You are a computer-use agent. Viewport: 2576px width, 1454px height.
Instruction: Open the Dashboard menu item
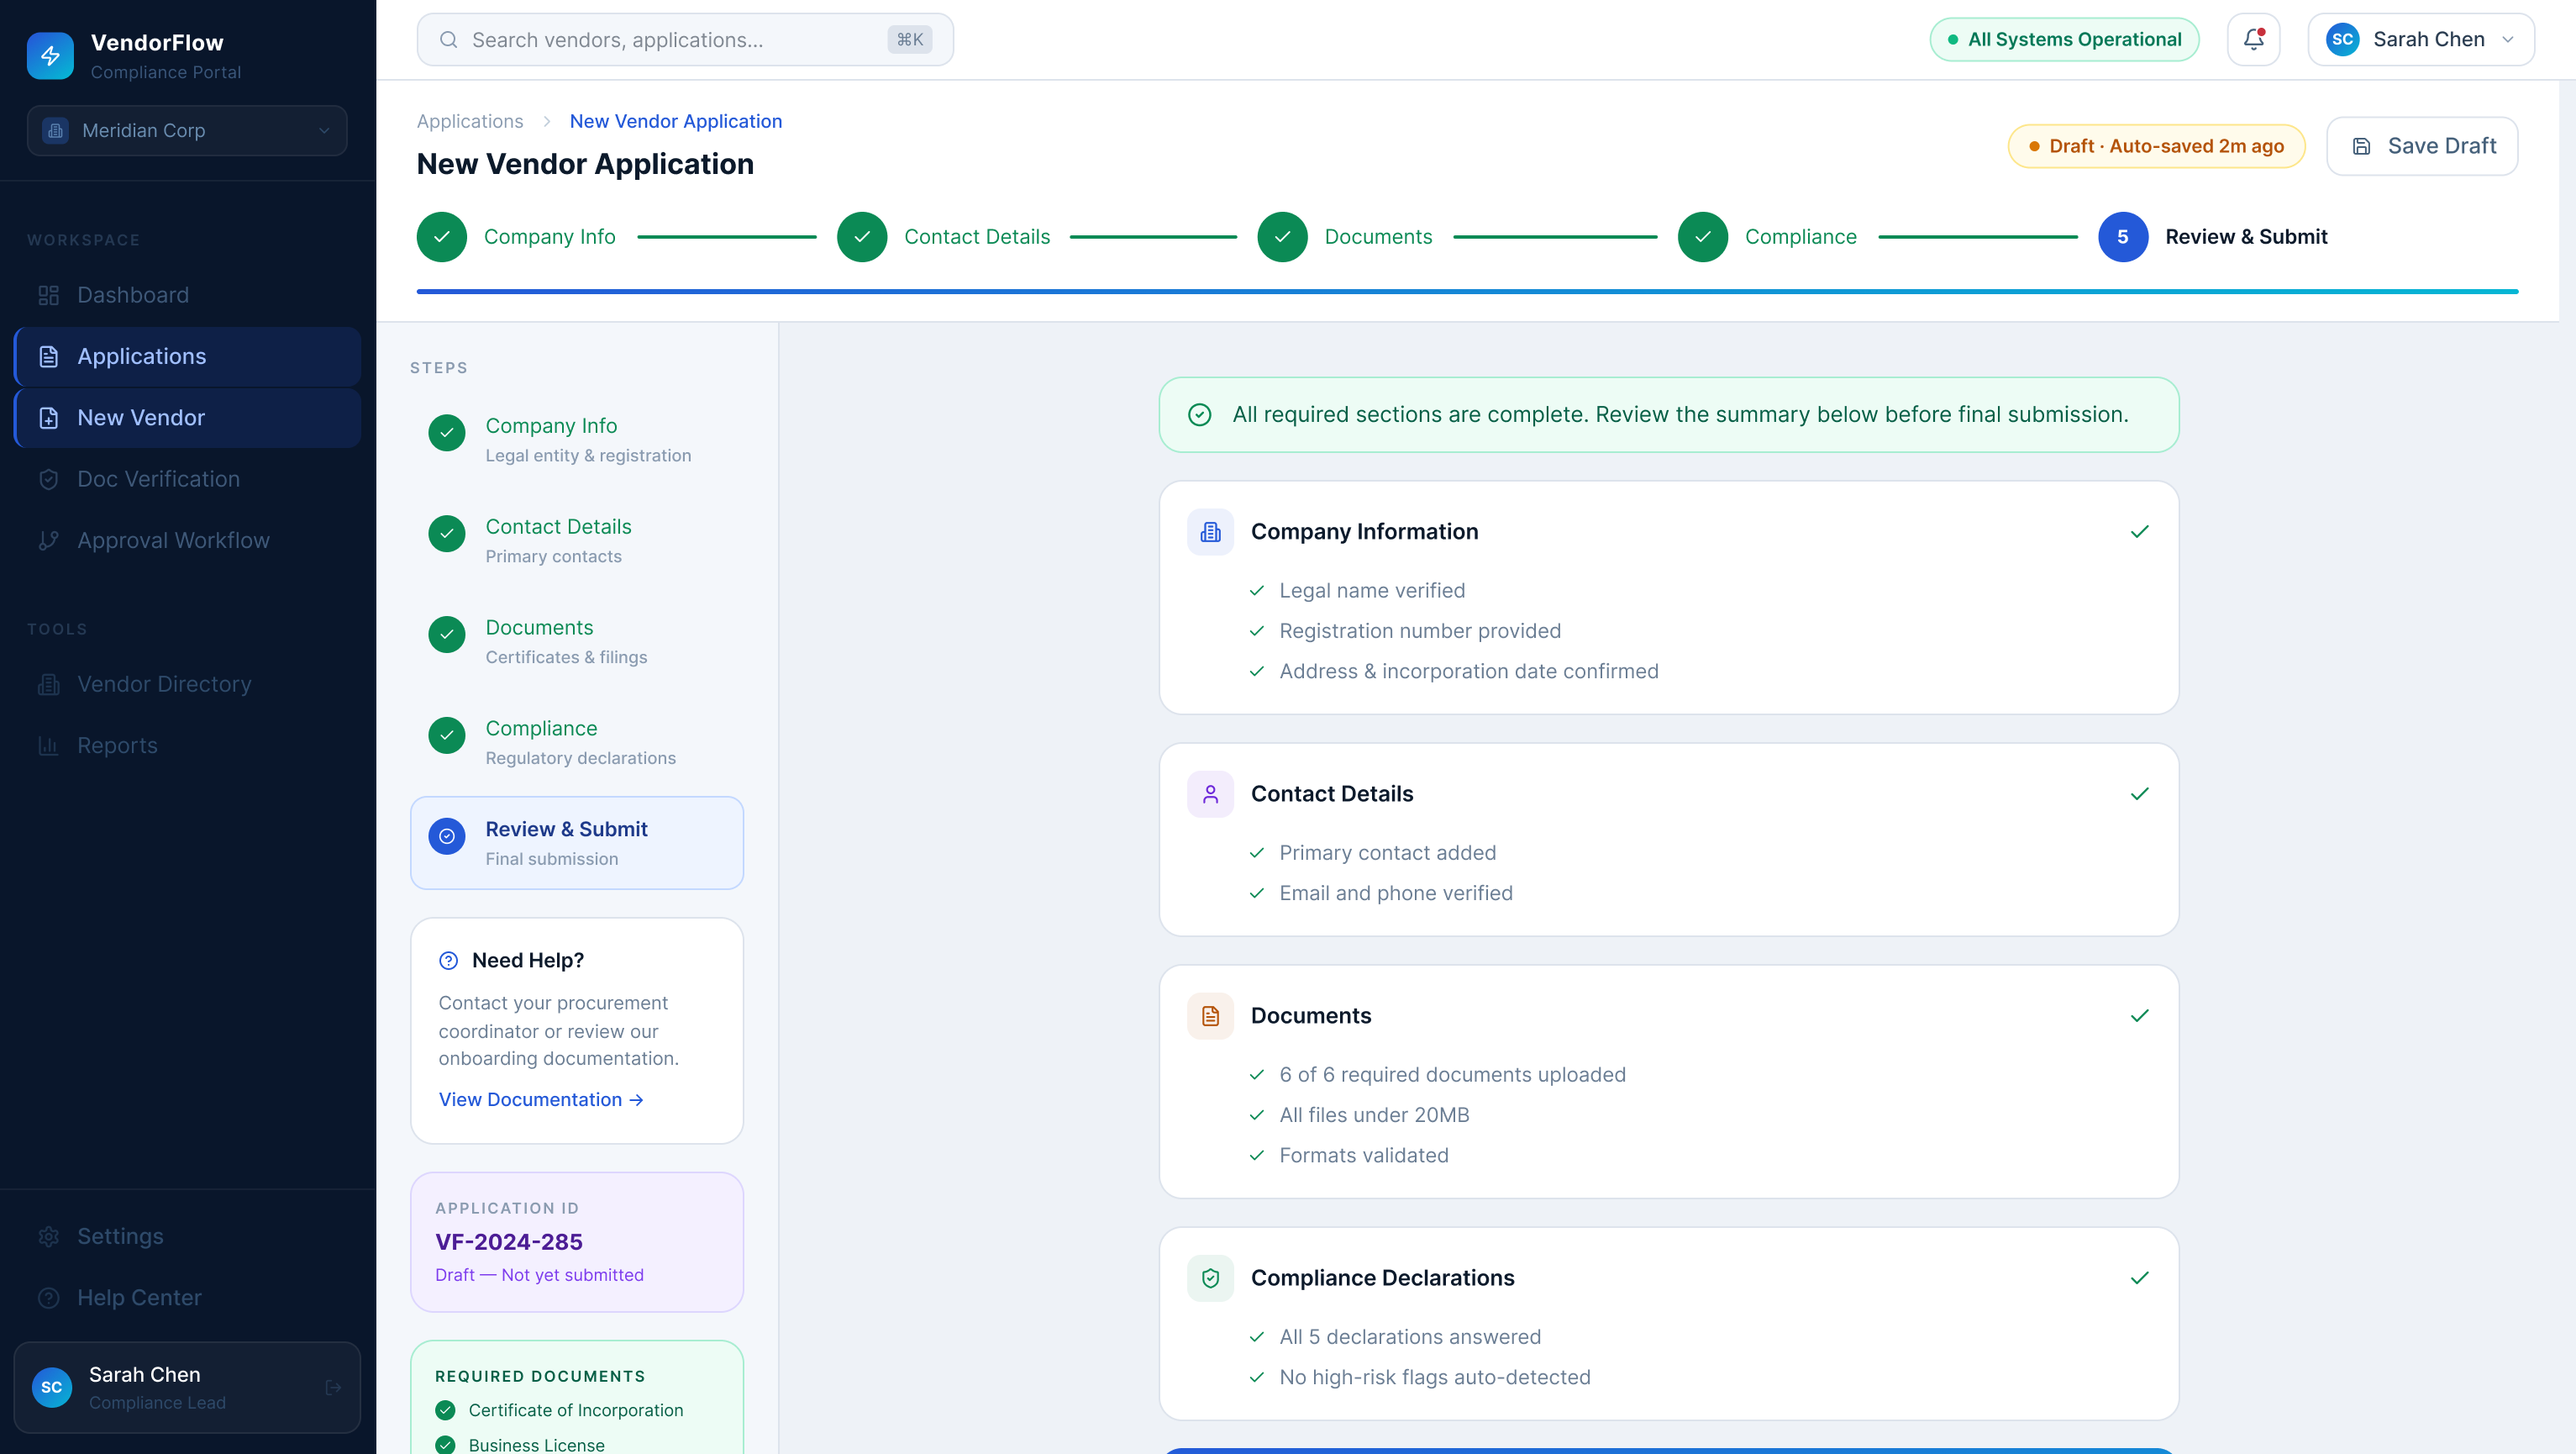tap(187, 295)
